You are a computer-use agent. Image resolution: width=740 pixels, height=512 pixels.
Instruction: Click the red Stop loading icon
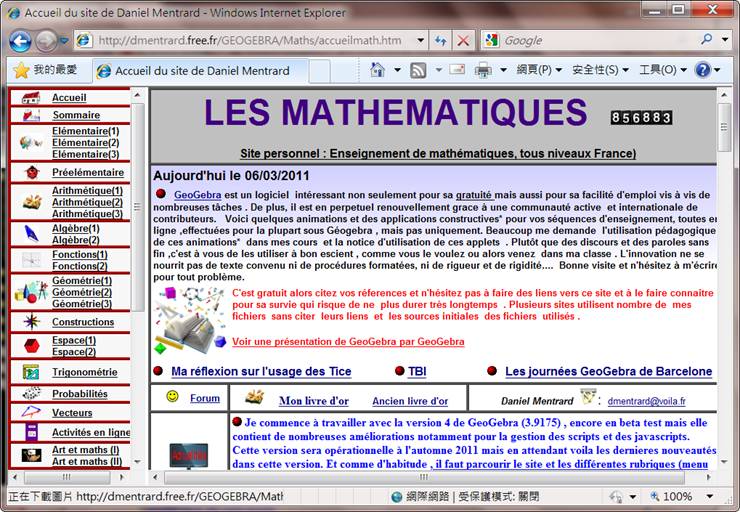pyautogui.click(x=463, y=41)
